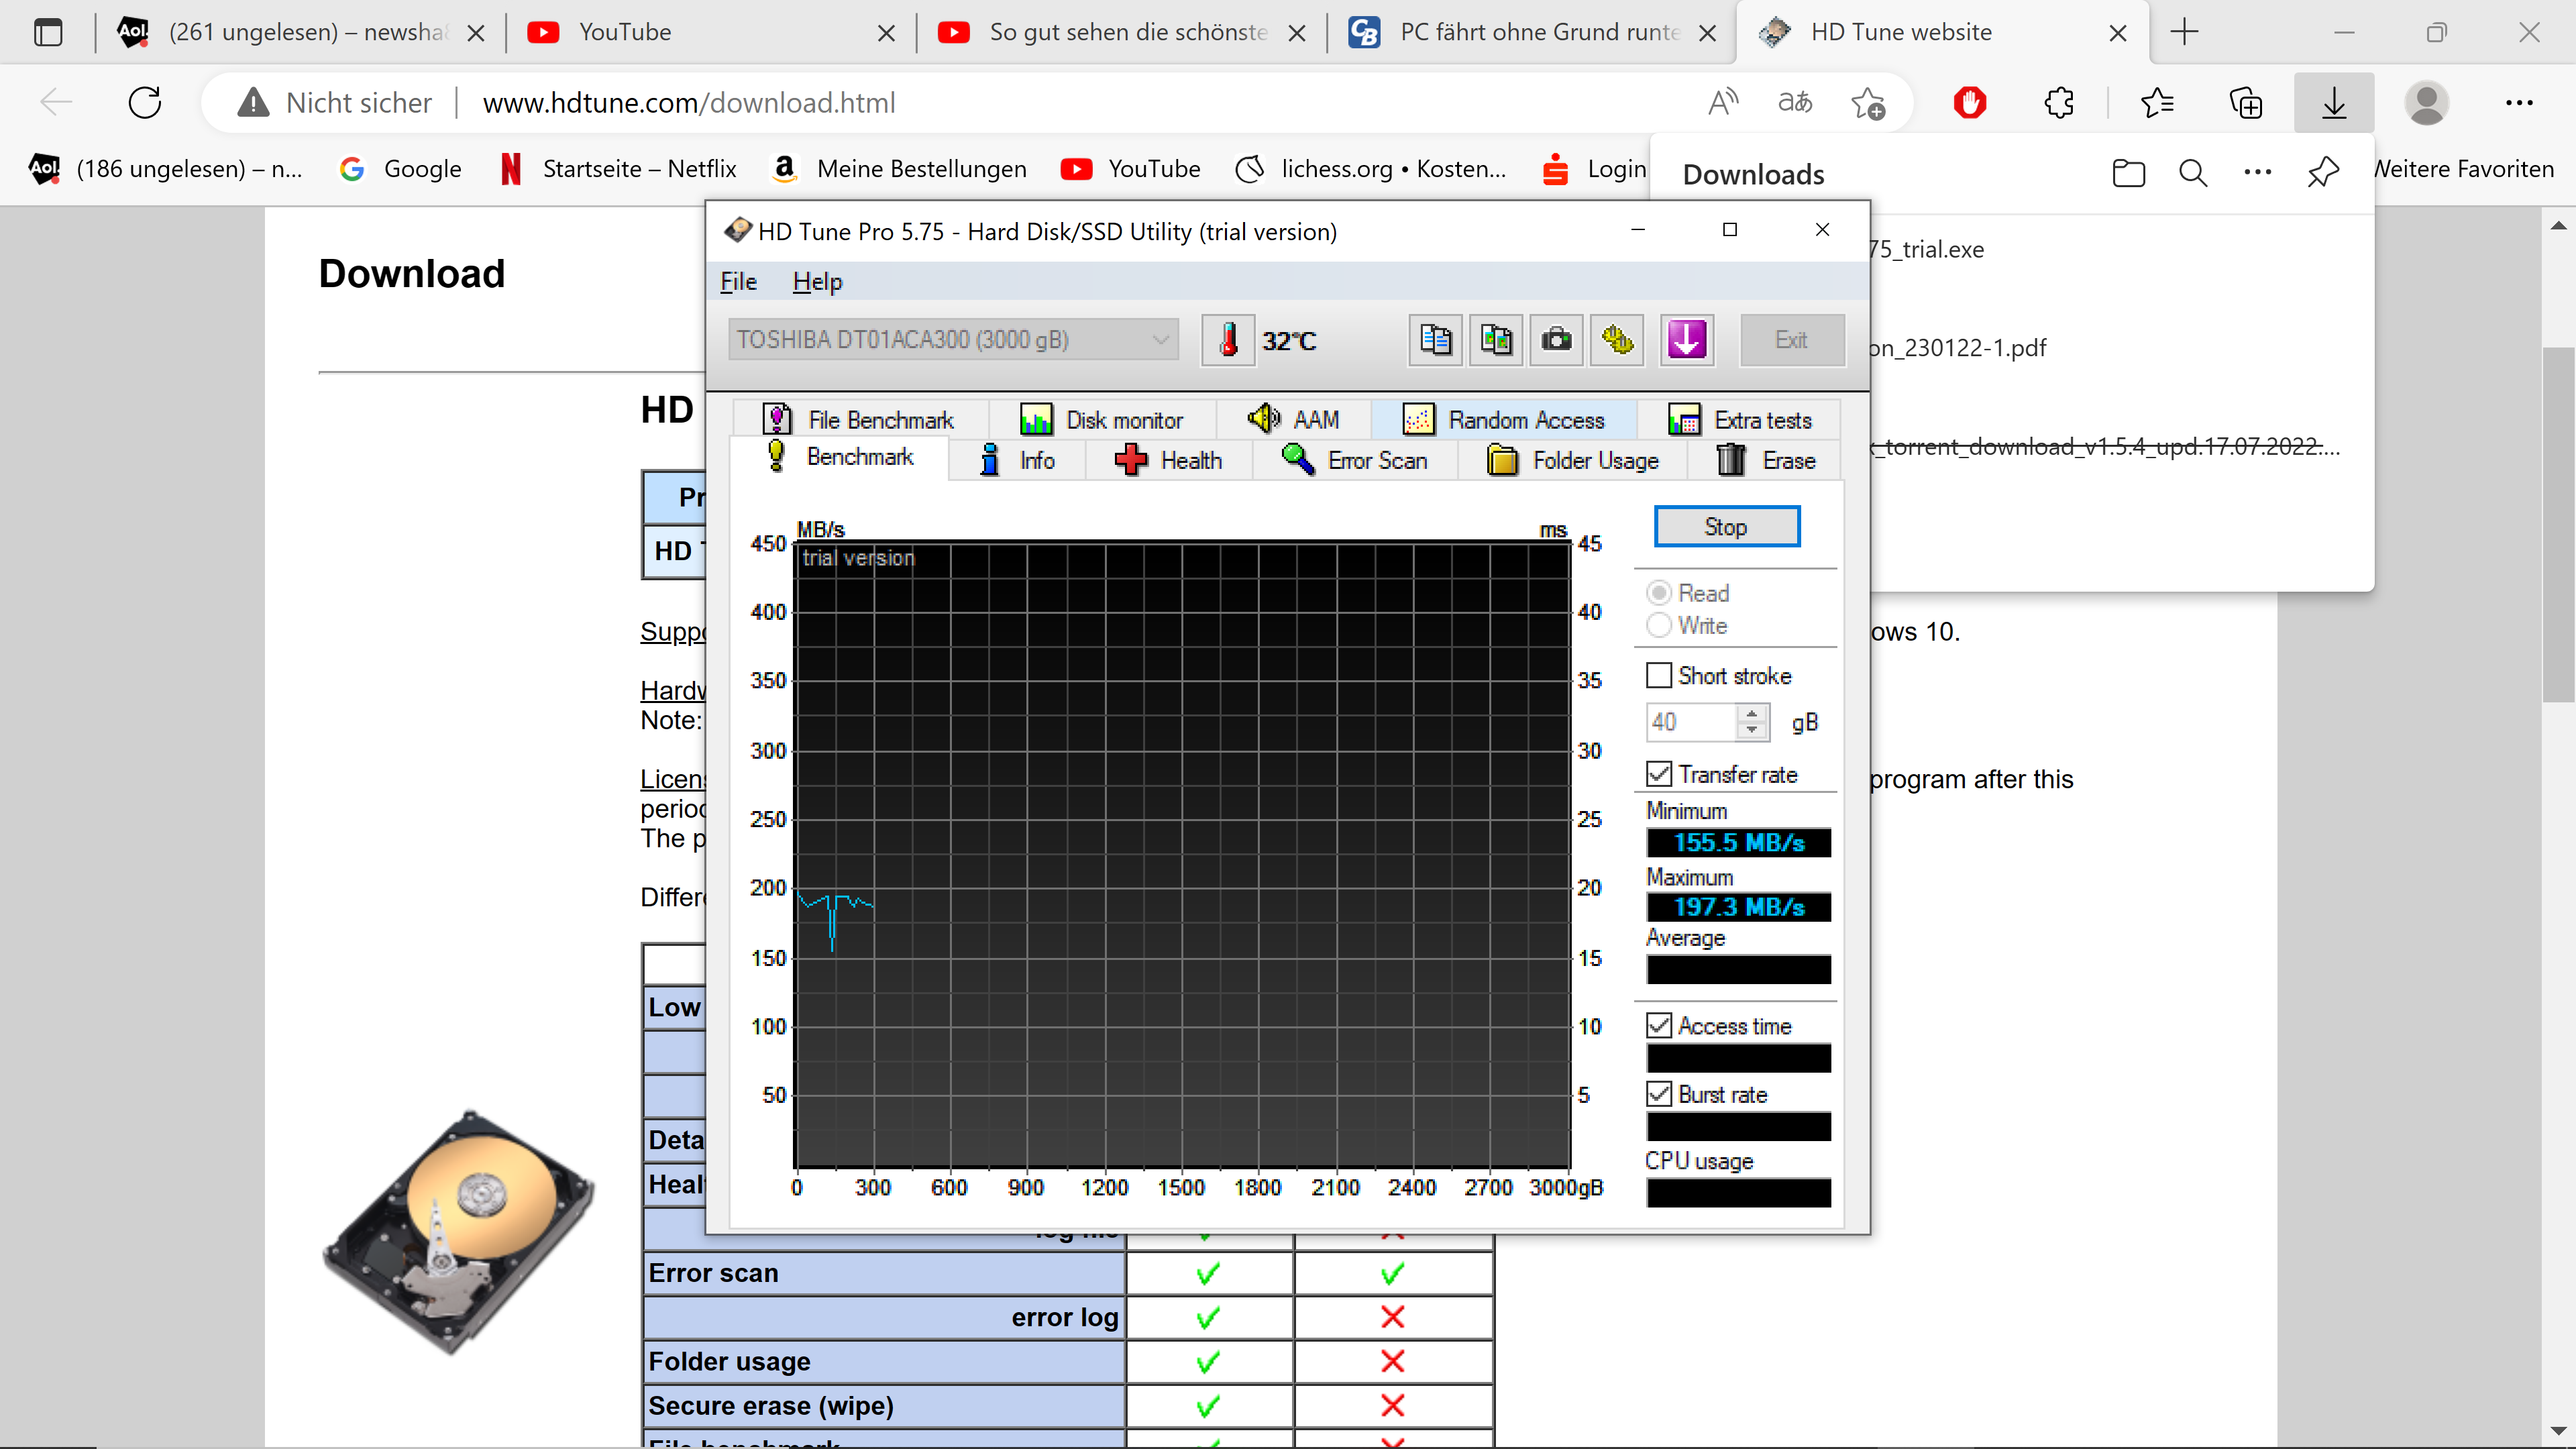Open Weitere Favoriten folder
The image size is (2576, 1449).
(2463, 169)
